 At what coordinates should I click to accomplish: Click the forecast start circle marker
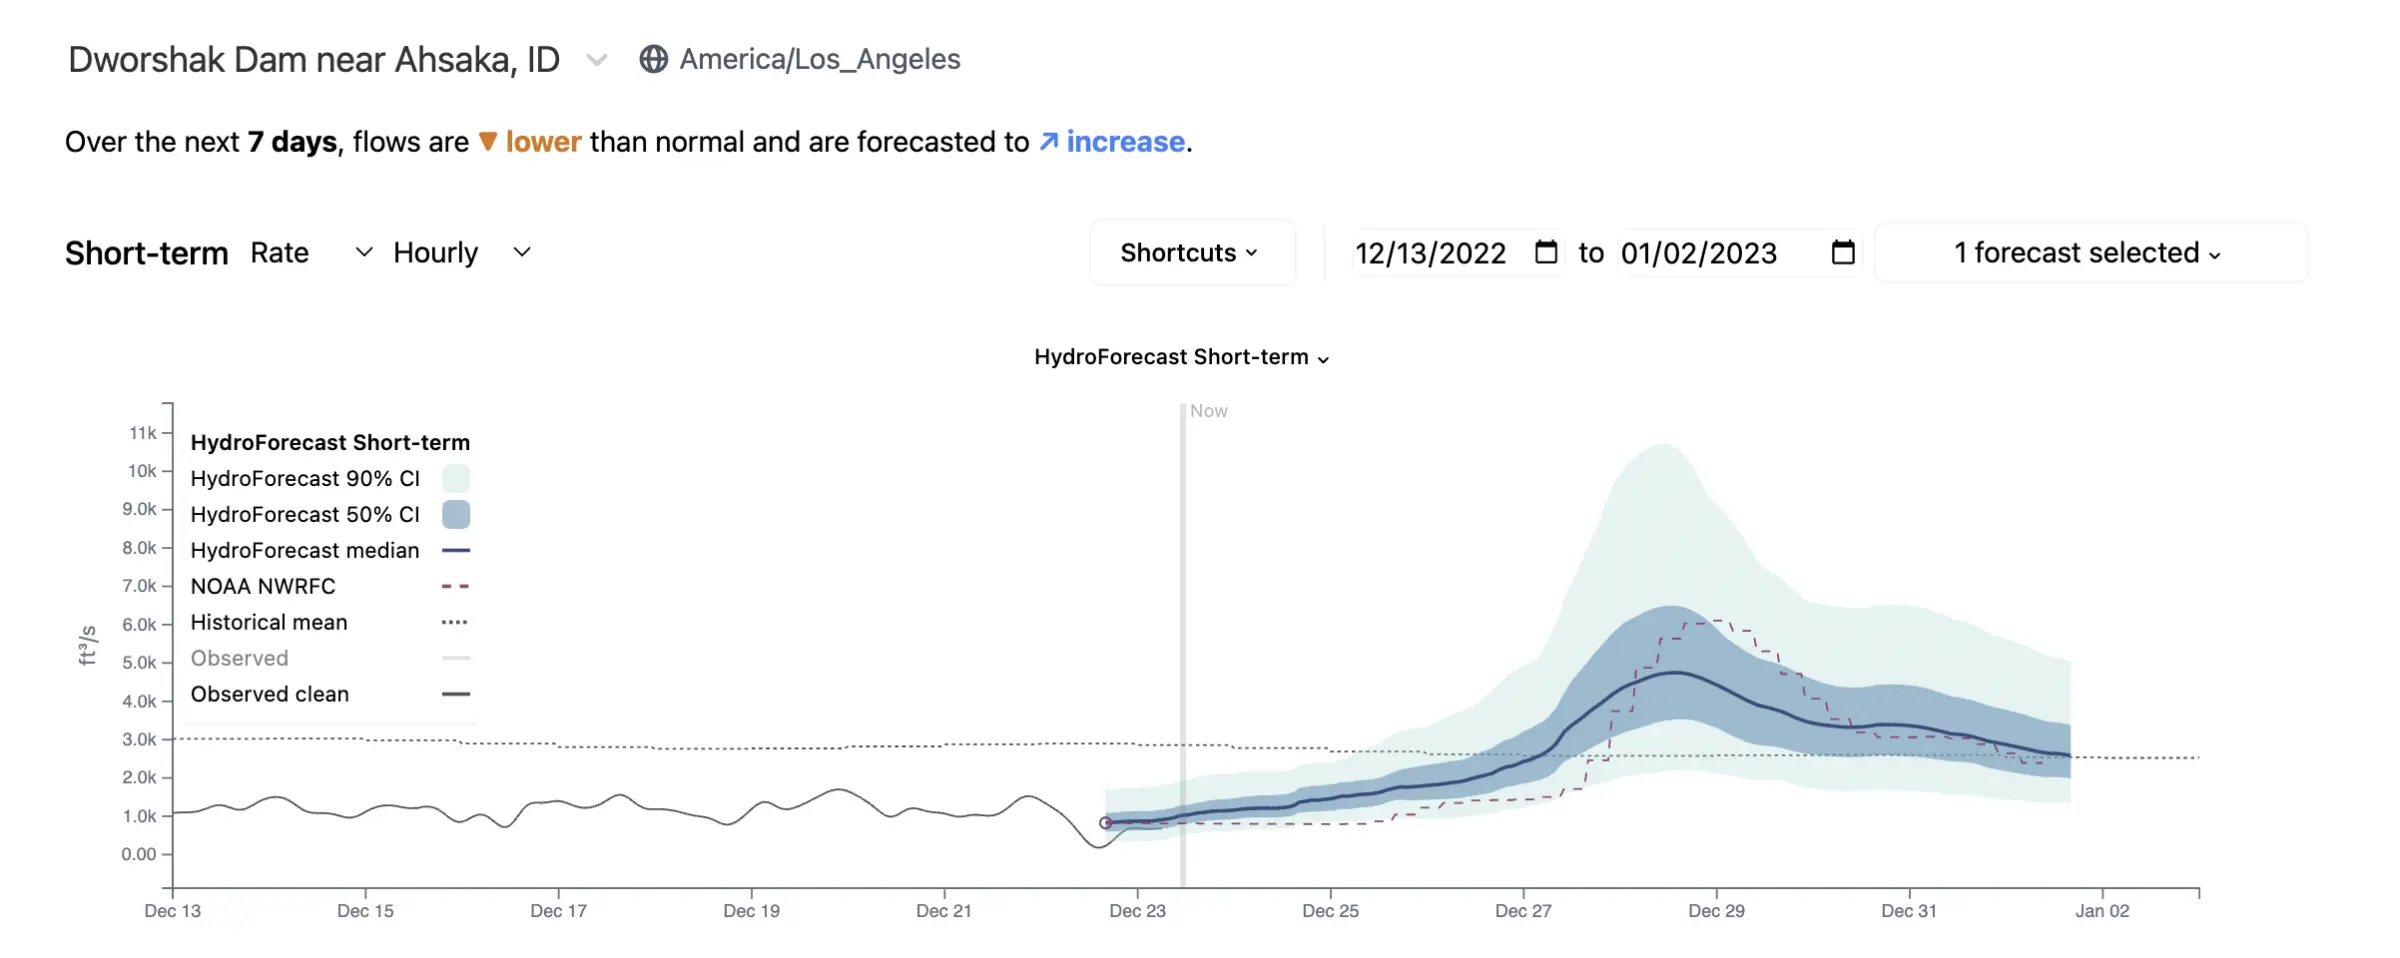coord(1105,823)
